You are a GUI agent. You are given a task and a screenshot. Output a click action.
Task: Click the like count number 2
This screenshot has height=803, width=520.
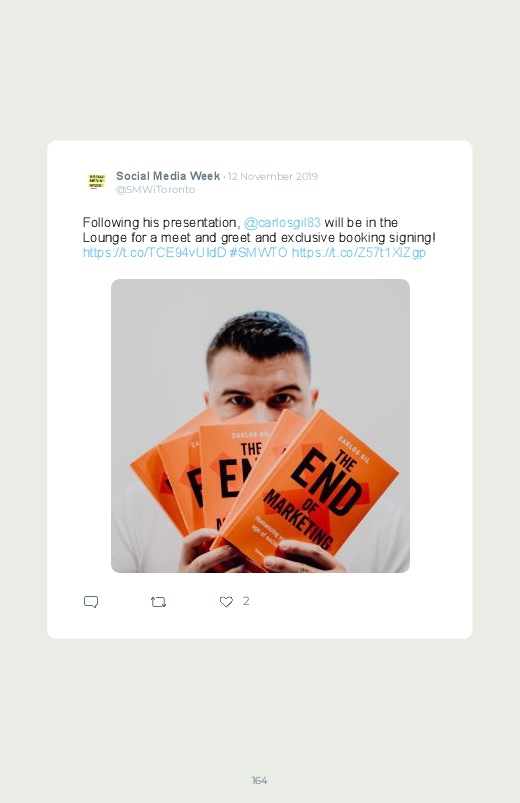246,601
